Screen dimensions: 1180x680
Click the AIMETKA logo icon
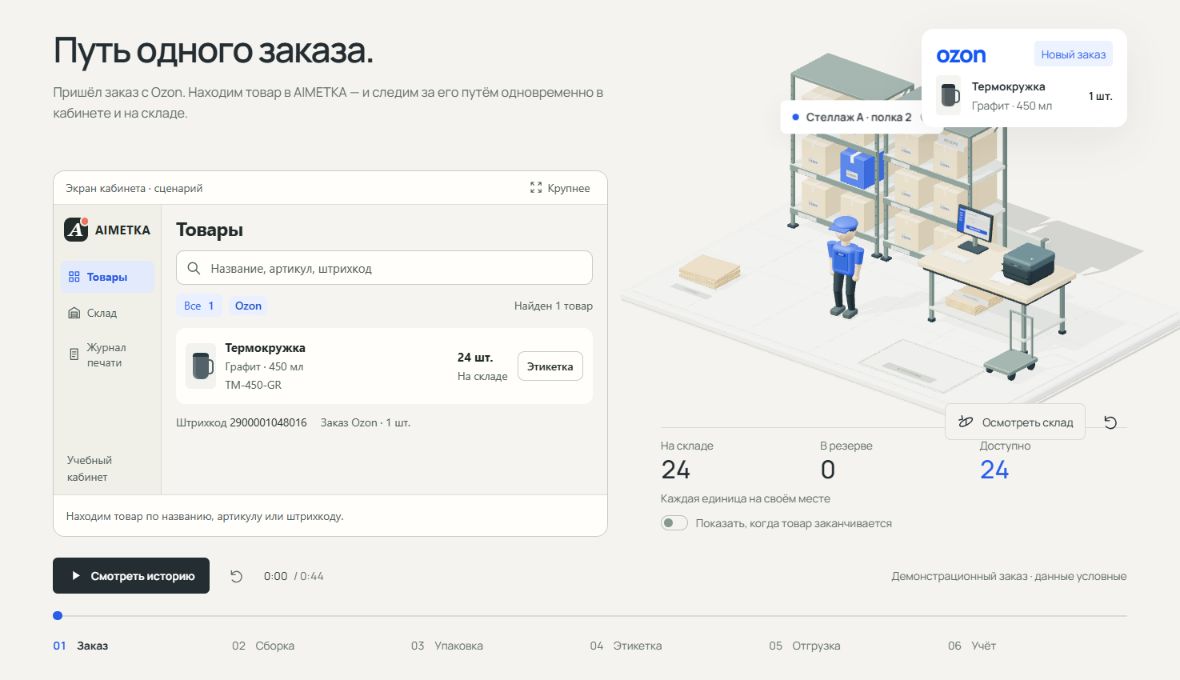pyautogui.click(x=76, y=229)
